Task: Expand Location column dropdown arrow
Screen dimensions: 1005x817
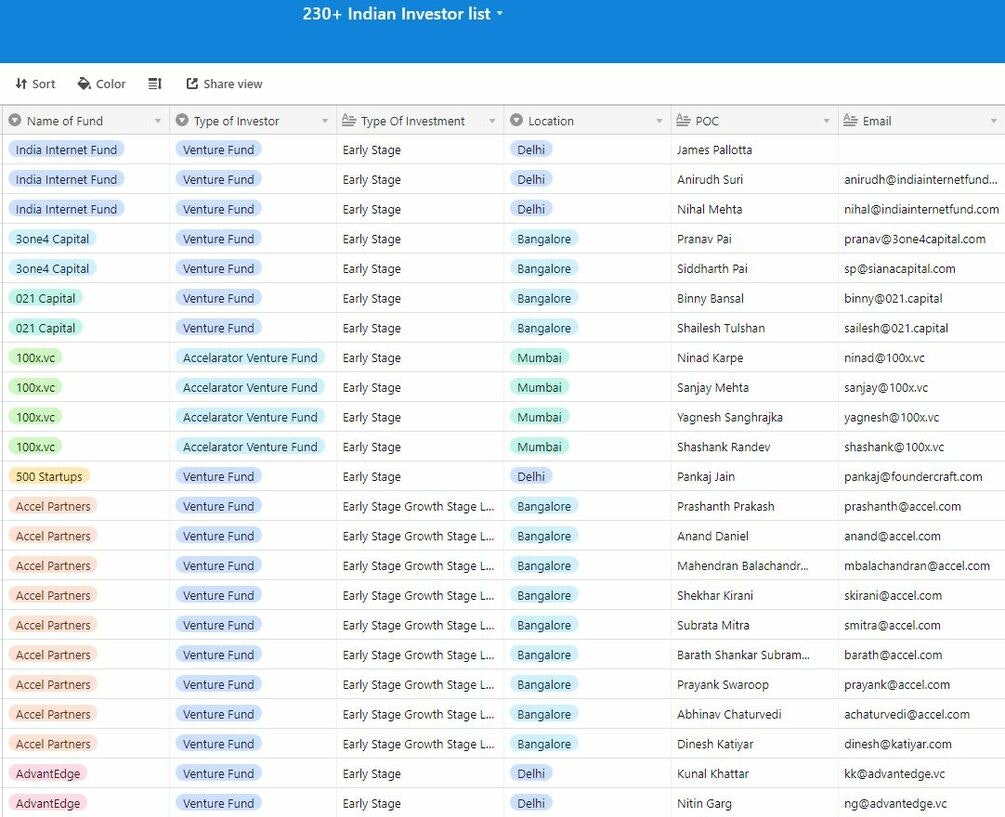Action: (659, 121)
